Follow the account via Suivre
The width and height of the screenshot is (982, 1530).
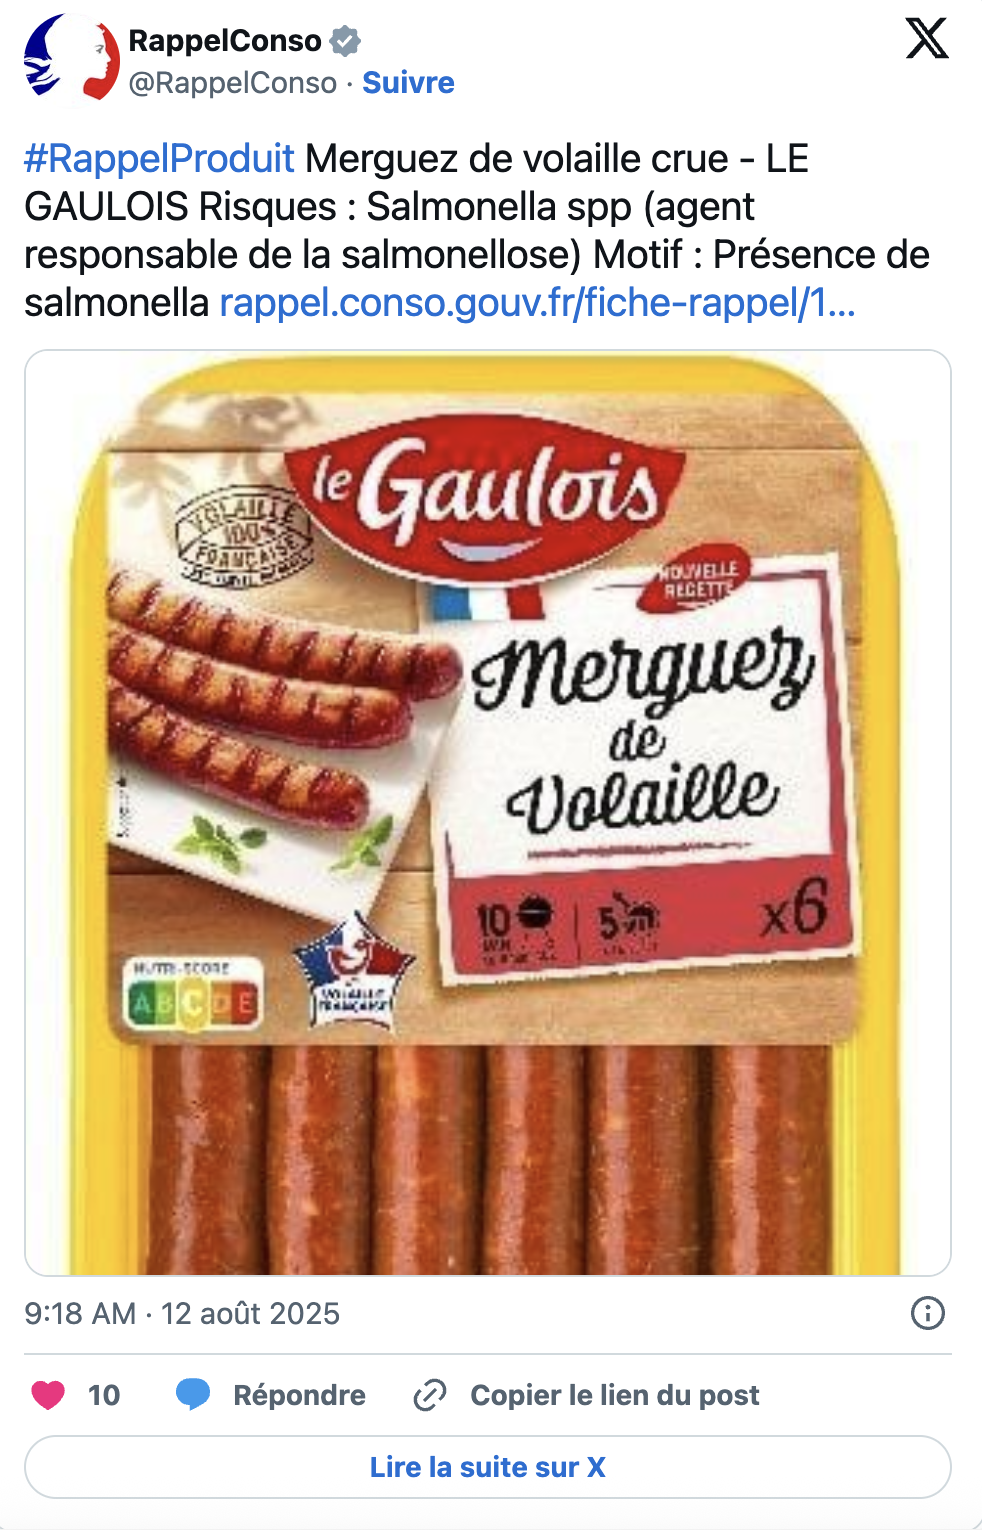pos(408,82)
